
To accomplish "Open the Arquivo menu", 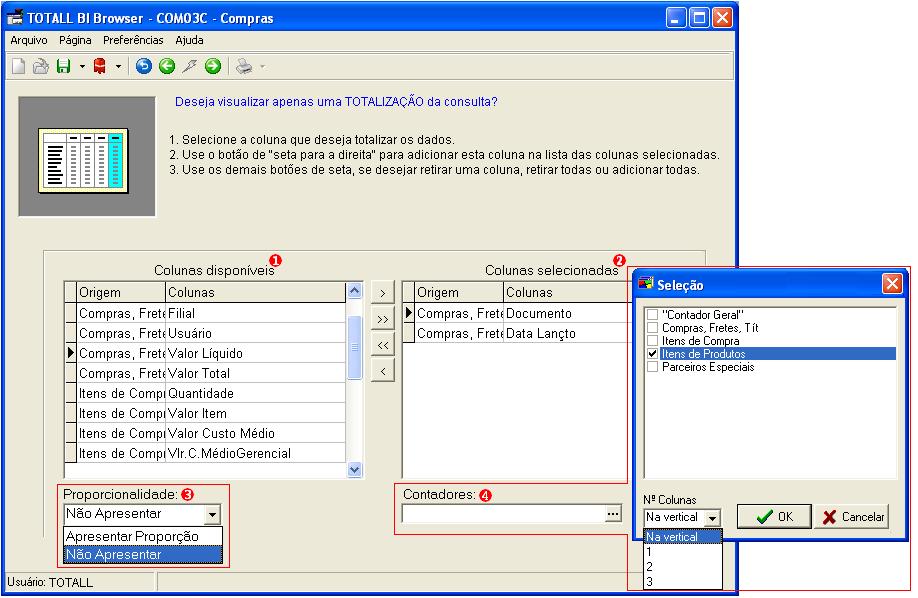I will pos(29,40).
